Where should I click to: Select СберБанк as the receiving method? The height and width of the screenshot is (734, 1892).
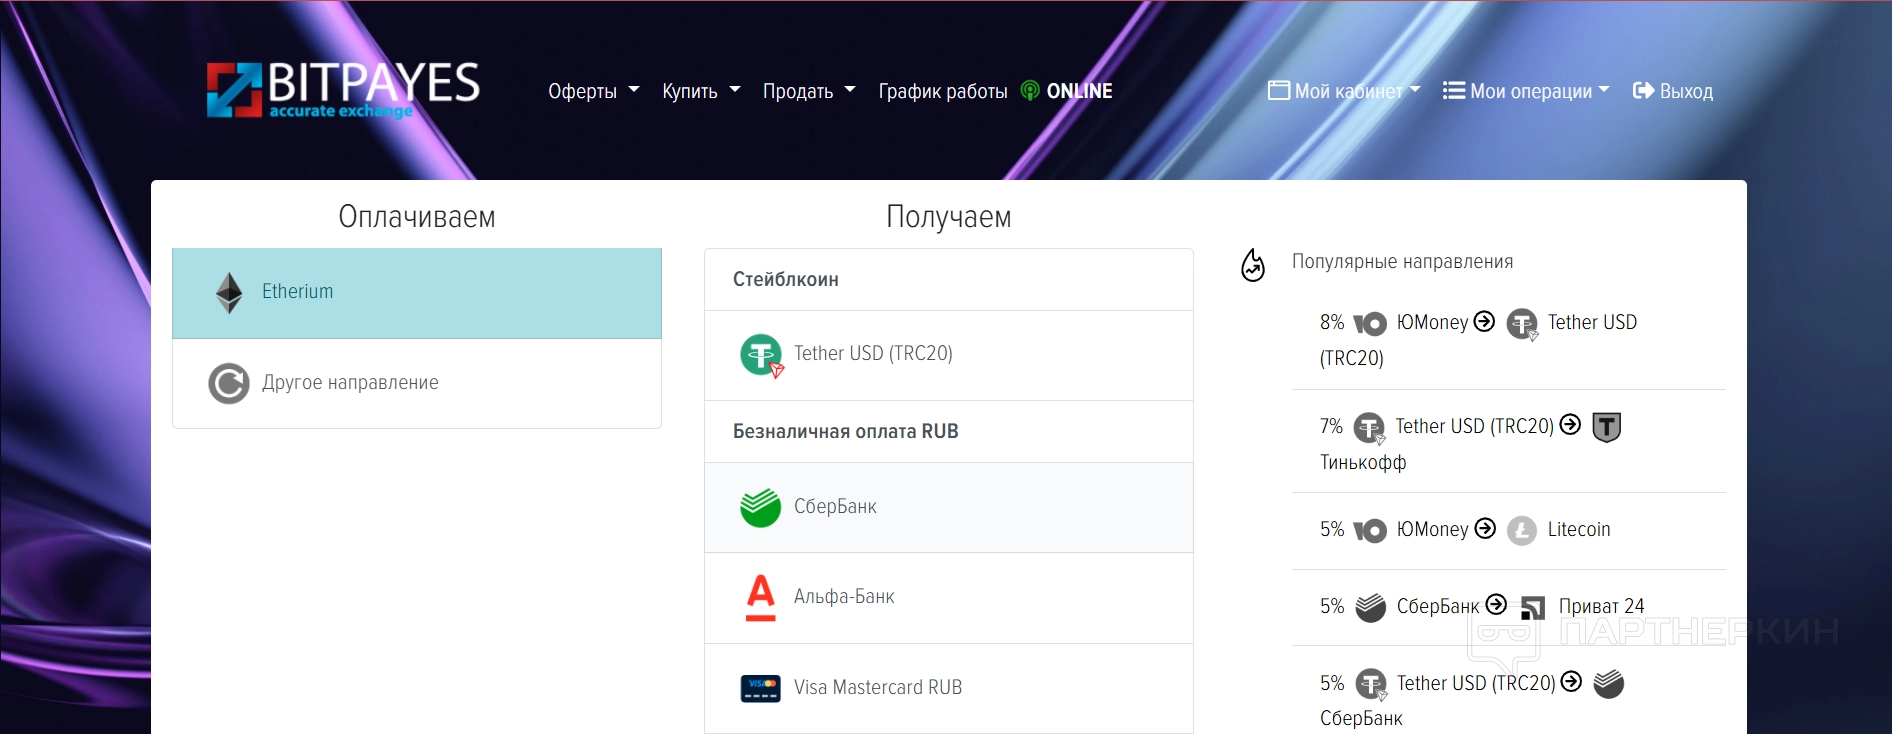[x=949, y=507]
